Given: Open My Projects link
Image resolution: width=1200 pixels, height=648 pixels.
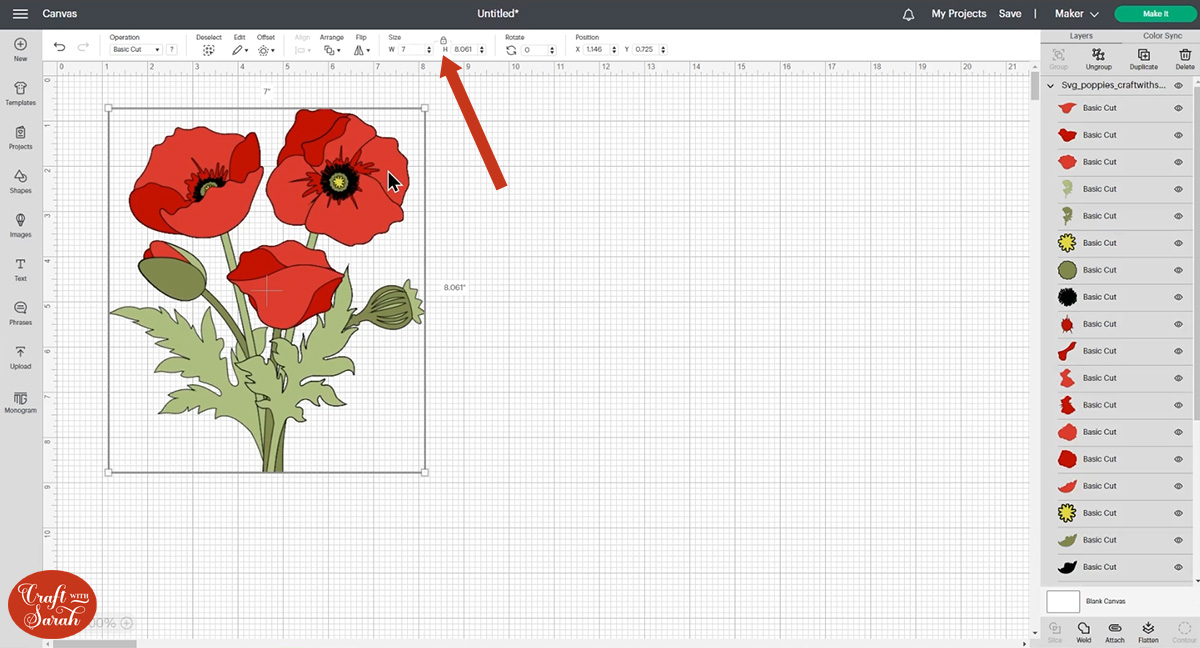Looking at the screenshot, I should 958,14.
